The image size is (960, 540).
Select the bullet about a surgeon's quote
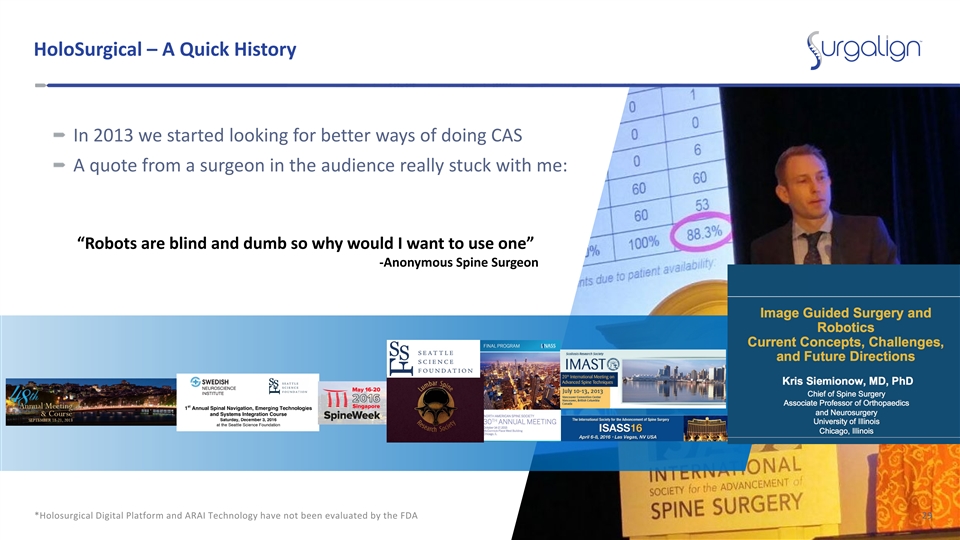[x=320, y=165]
